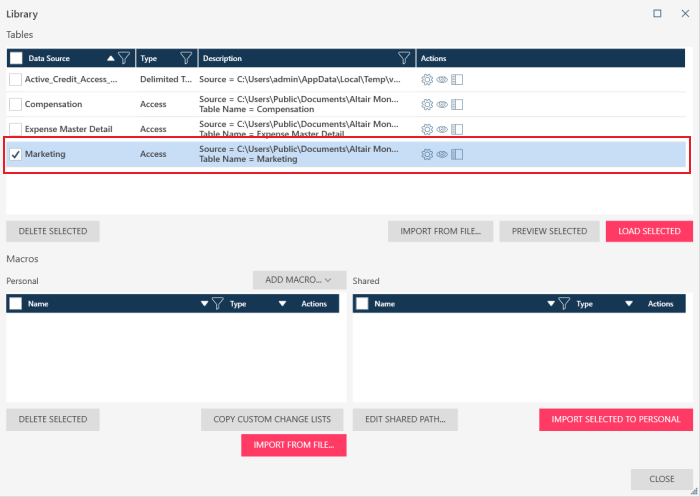Uncheck the Marketing table checkbox
The image size is (700, 497).
click(x=15, y=154)
